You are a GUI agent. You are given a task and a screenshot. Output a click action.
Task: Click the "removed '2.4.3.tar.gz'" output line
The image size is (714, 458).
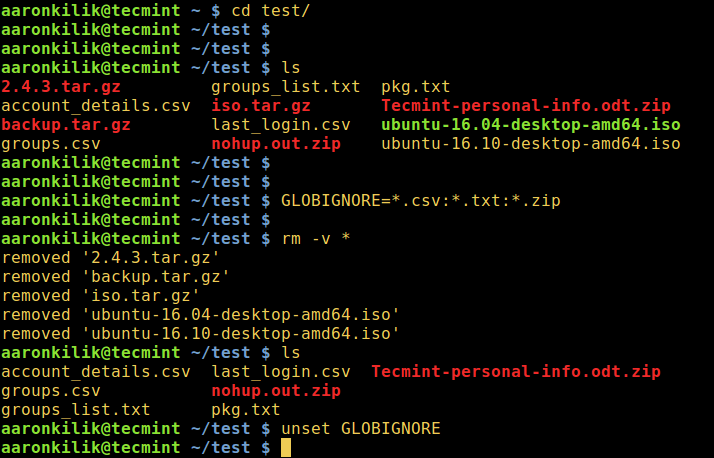(x=111, y=257)
